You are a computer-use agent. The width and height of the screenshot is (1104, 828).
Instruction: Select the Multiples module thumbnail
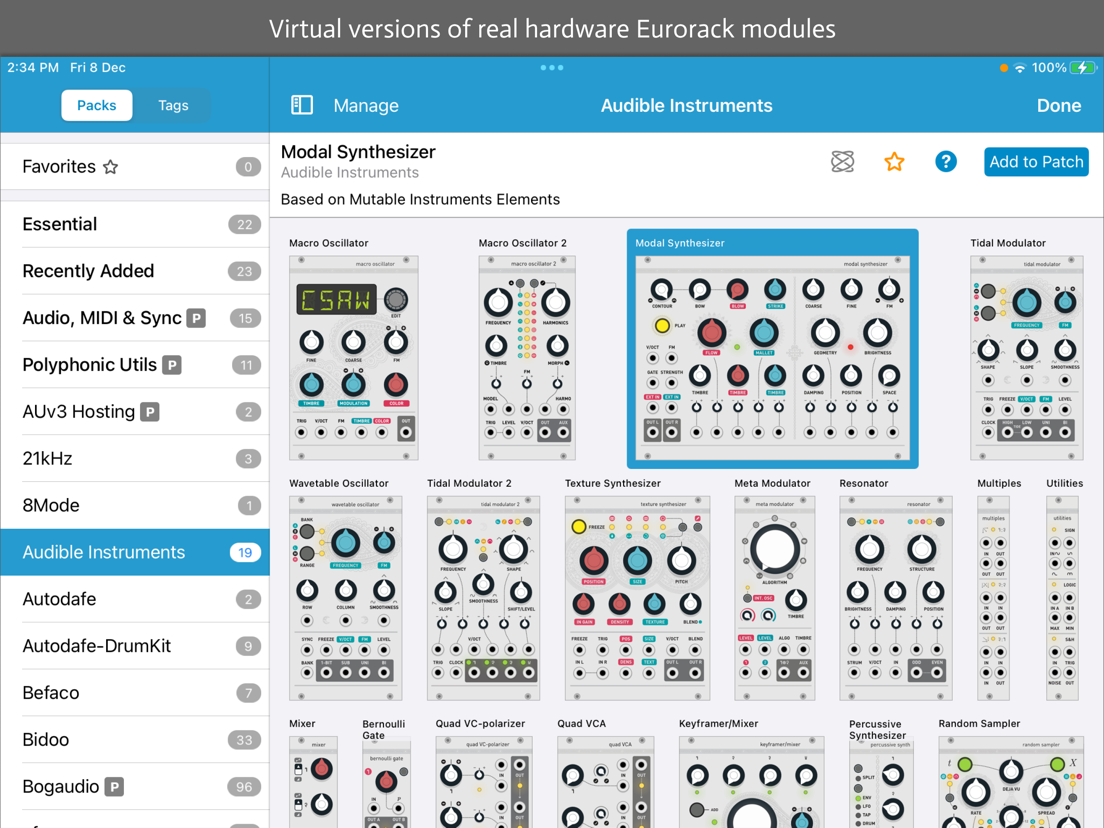pos(993,598)
